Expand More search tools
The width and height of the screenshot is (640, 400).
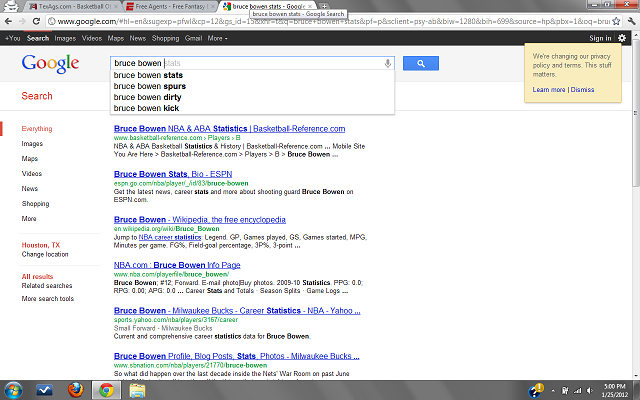pos(48,299)
